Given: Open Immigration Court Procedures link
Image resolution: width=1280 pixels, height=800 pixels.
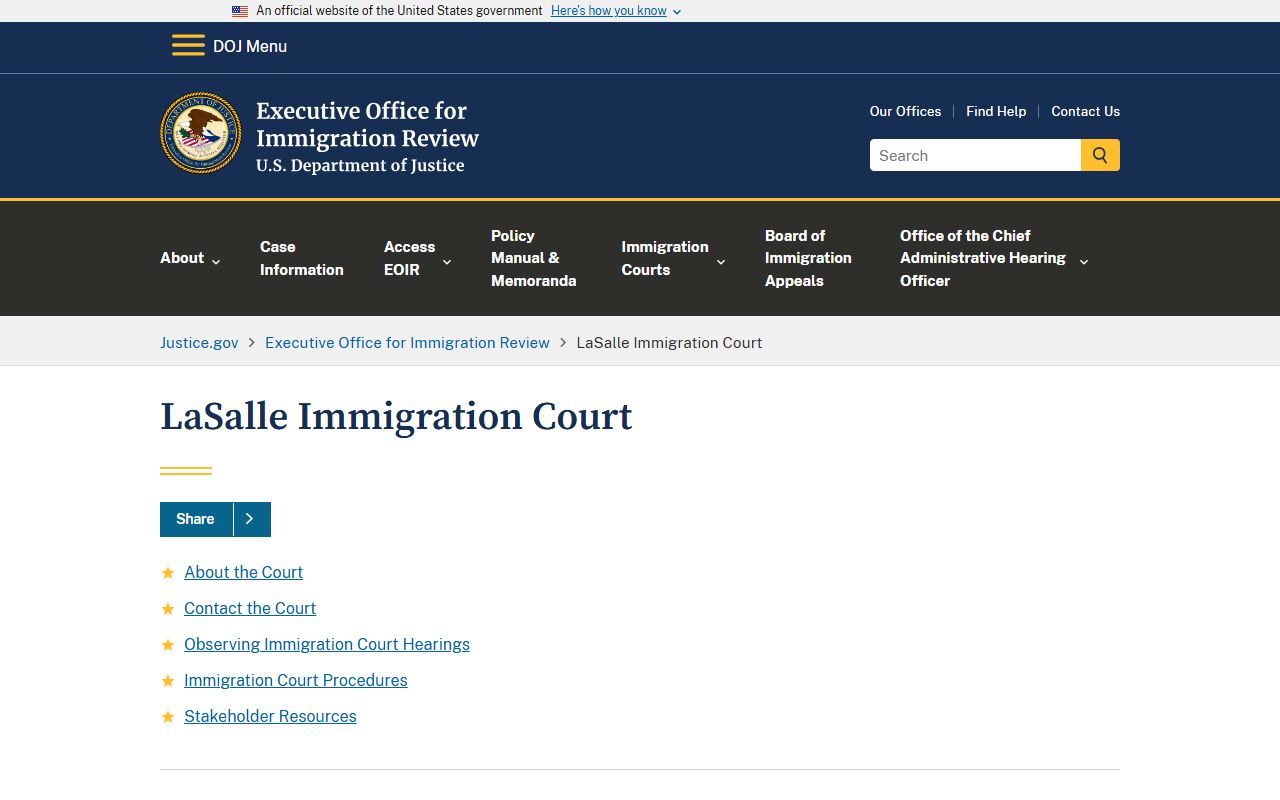Looking at the screenshot, I should [296, 680].
